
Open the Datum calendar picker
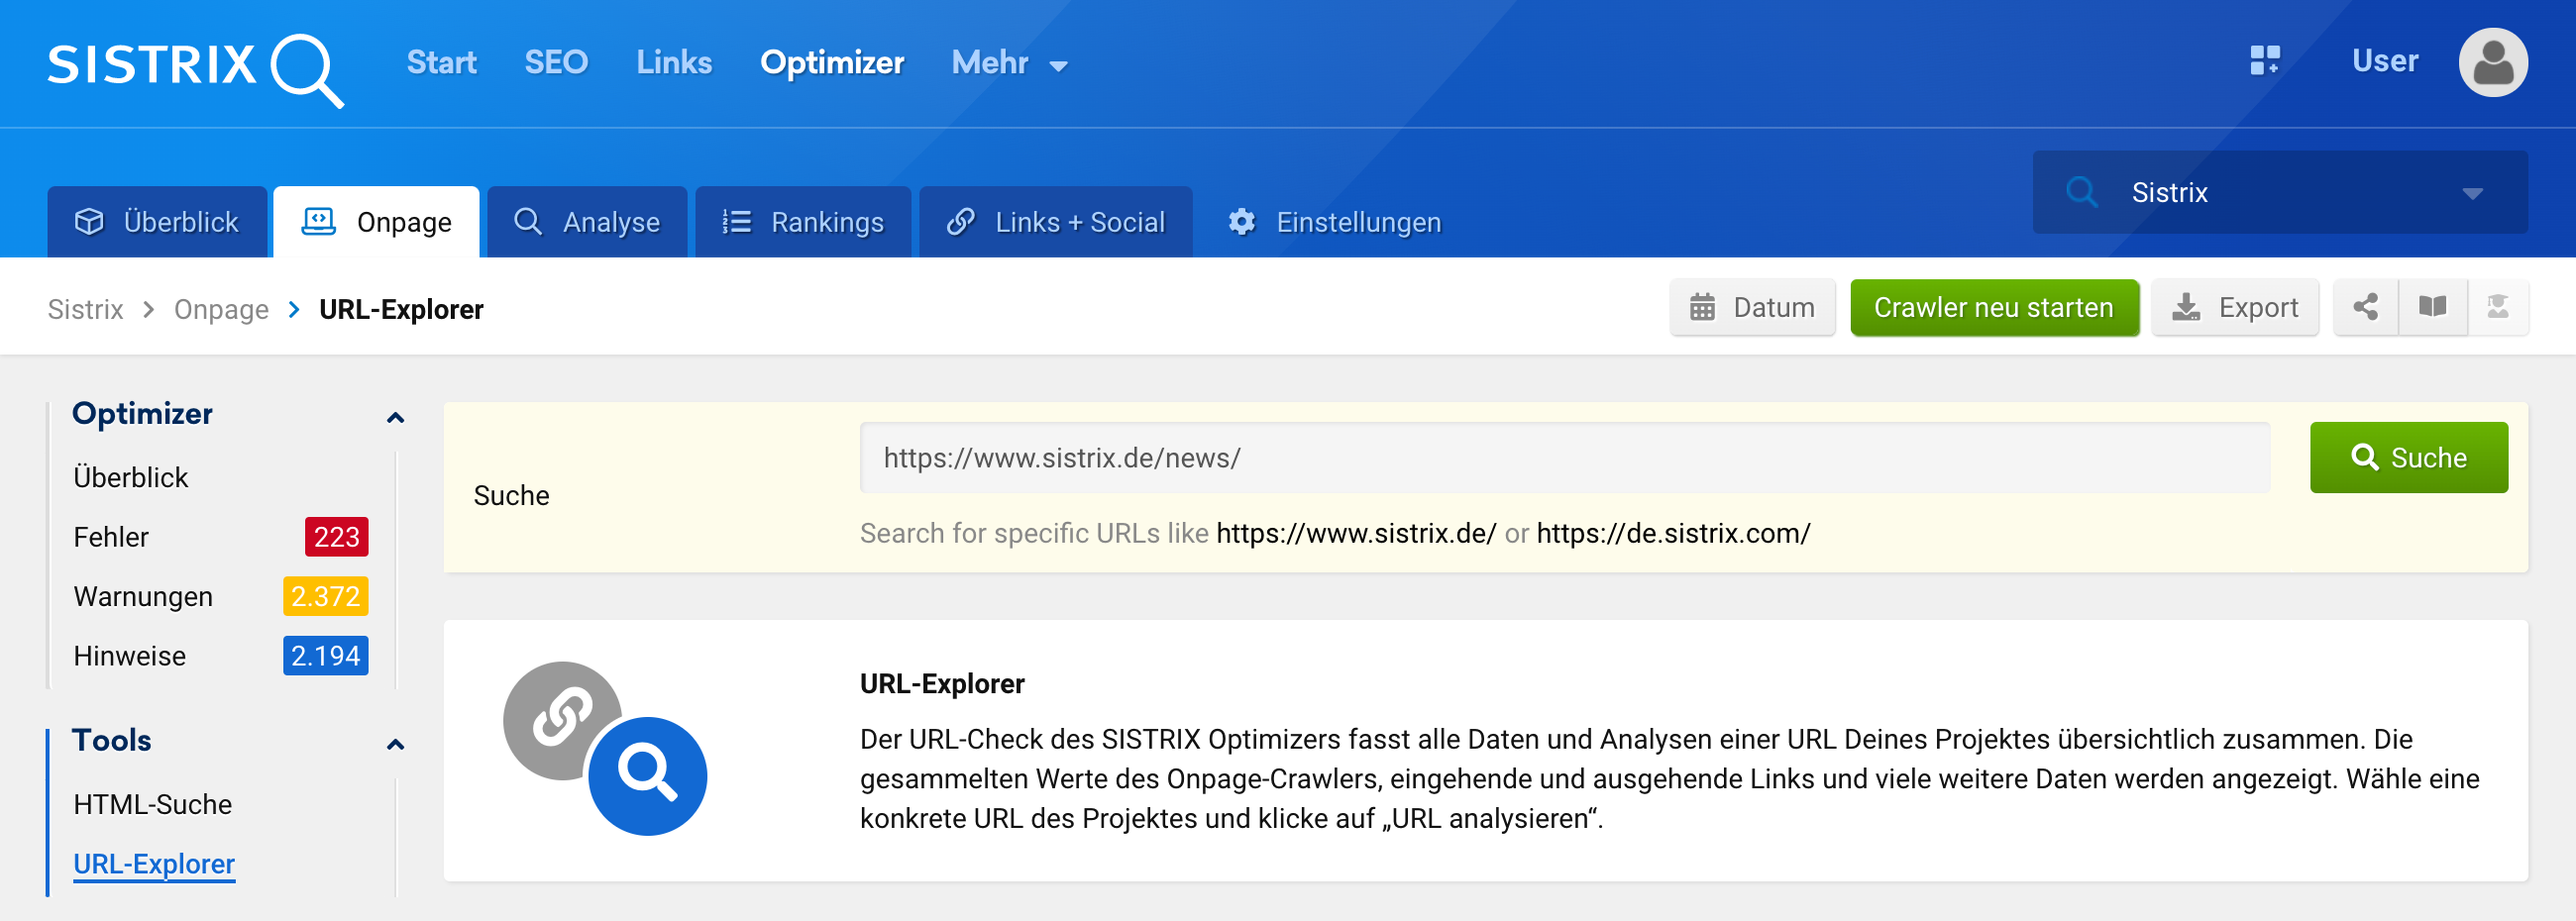tap(1752, 307)
